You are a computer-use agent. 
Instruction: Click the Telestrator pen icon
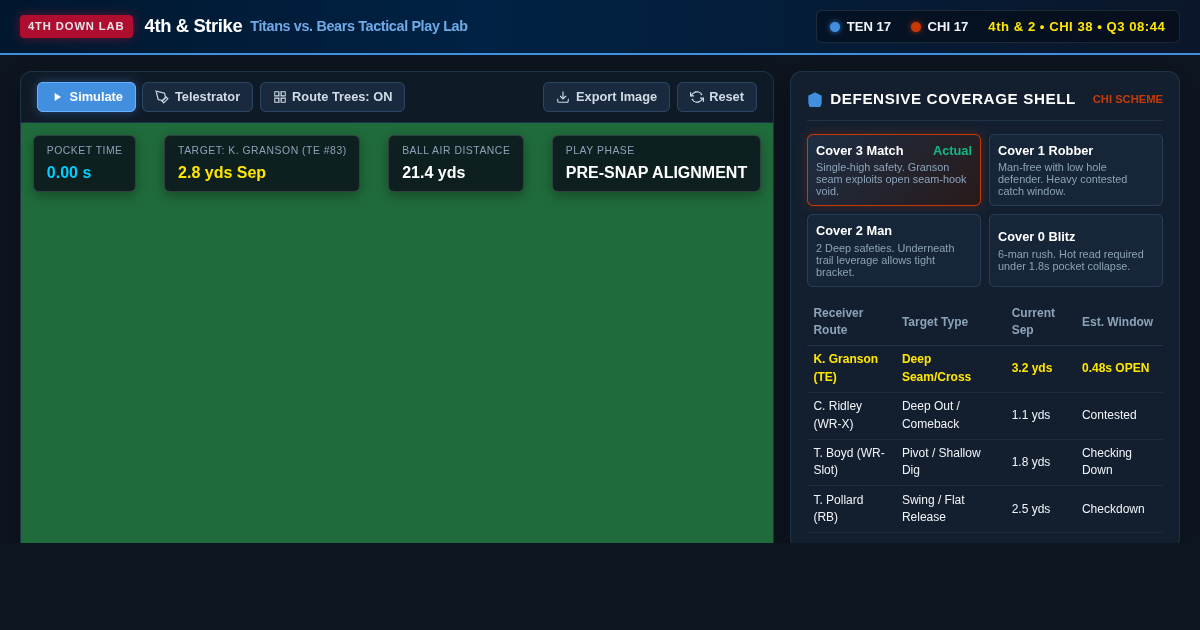[x=162, y=97]
